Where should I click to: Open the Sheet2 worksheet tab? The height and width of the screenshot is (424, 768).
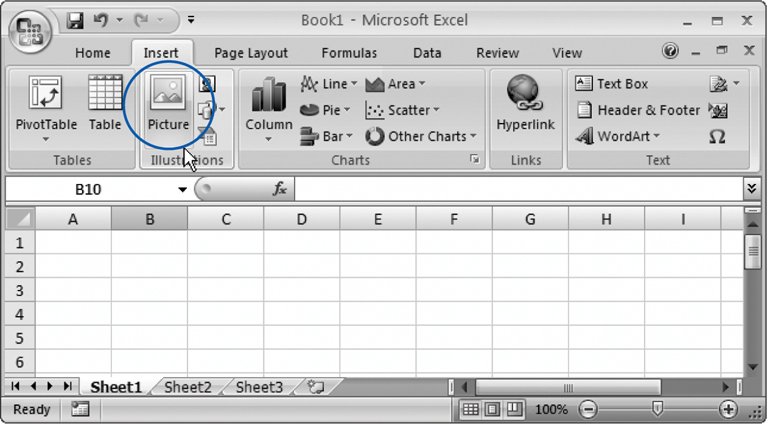point(188,387)
